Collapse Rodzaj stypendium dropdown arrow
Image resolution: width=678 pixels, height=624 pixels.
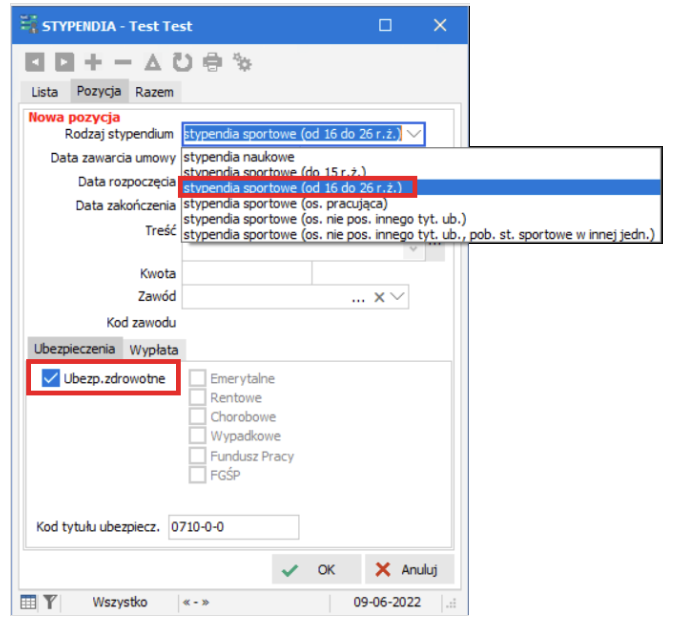tap(414, 134)
